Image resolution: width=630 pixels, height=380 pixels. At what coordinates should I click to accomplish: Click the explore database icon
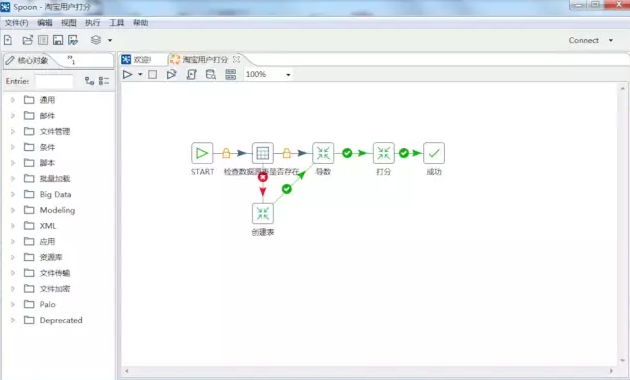click(x=211, y=74)
